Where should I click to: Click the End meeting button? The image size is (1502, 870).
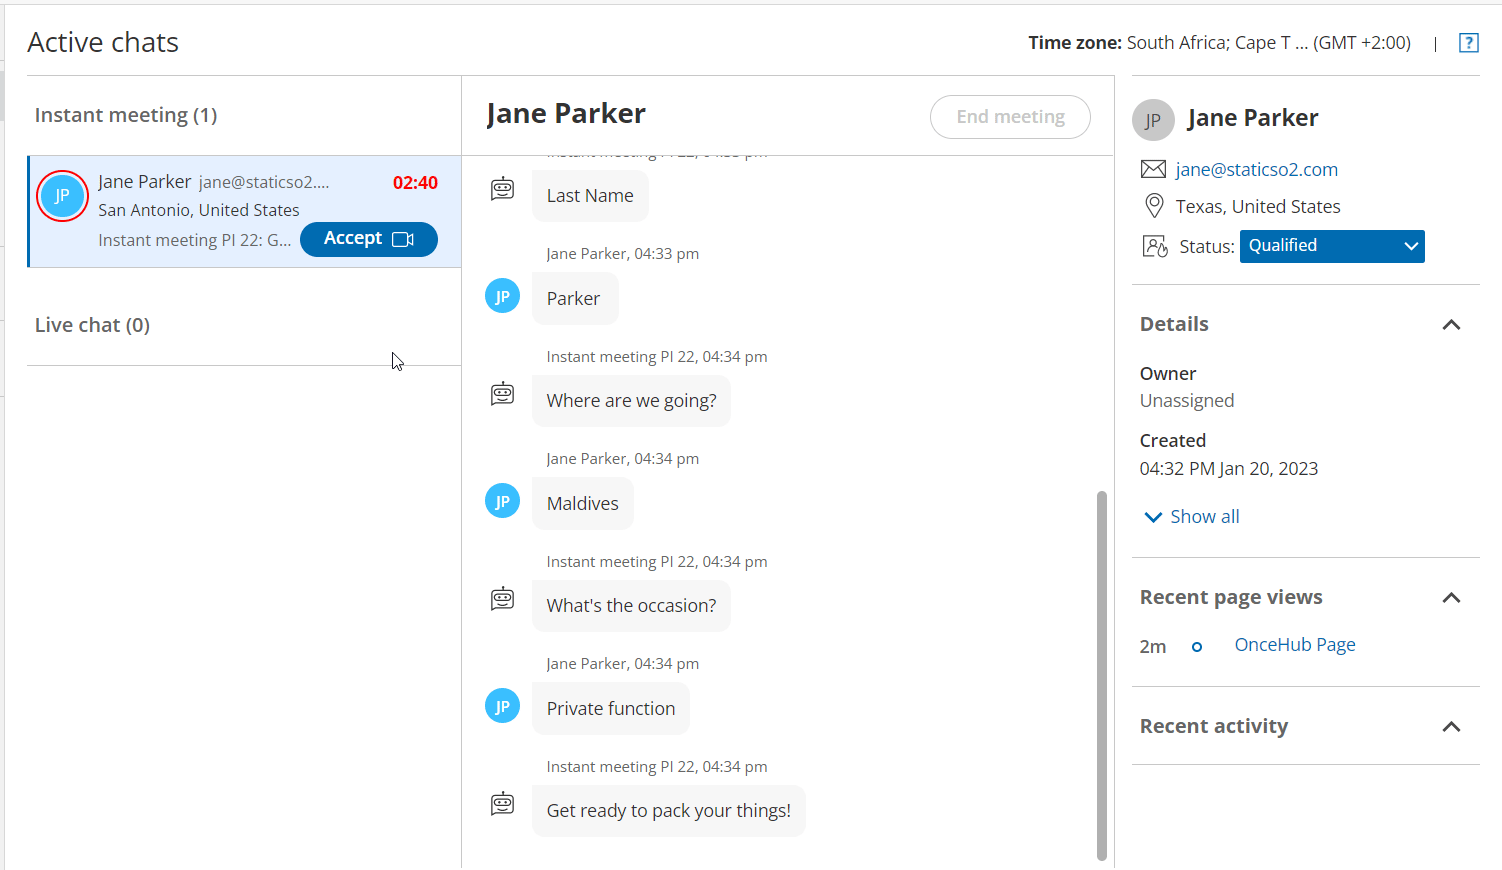[1010, 117]
